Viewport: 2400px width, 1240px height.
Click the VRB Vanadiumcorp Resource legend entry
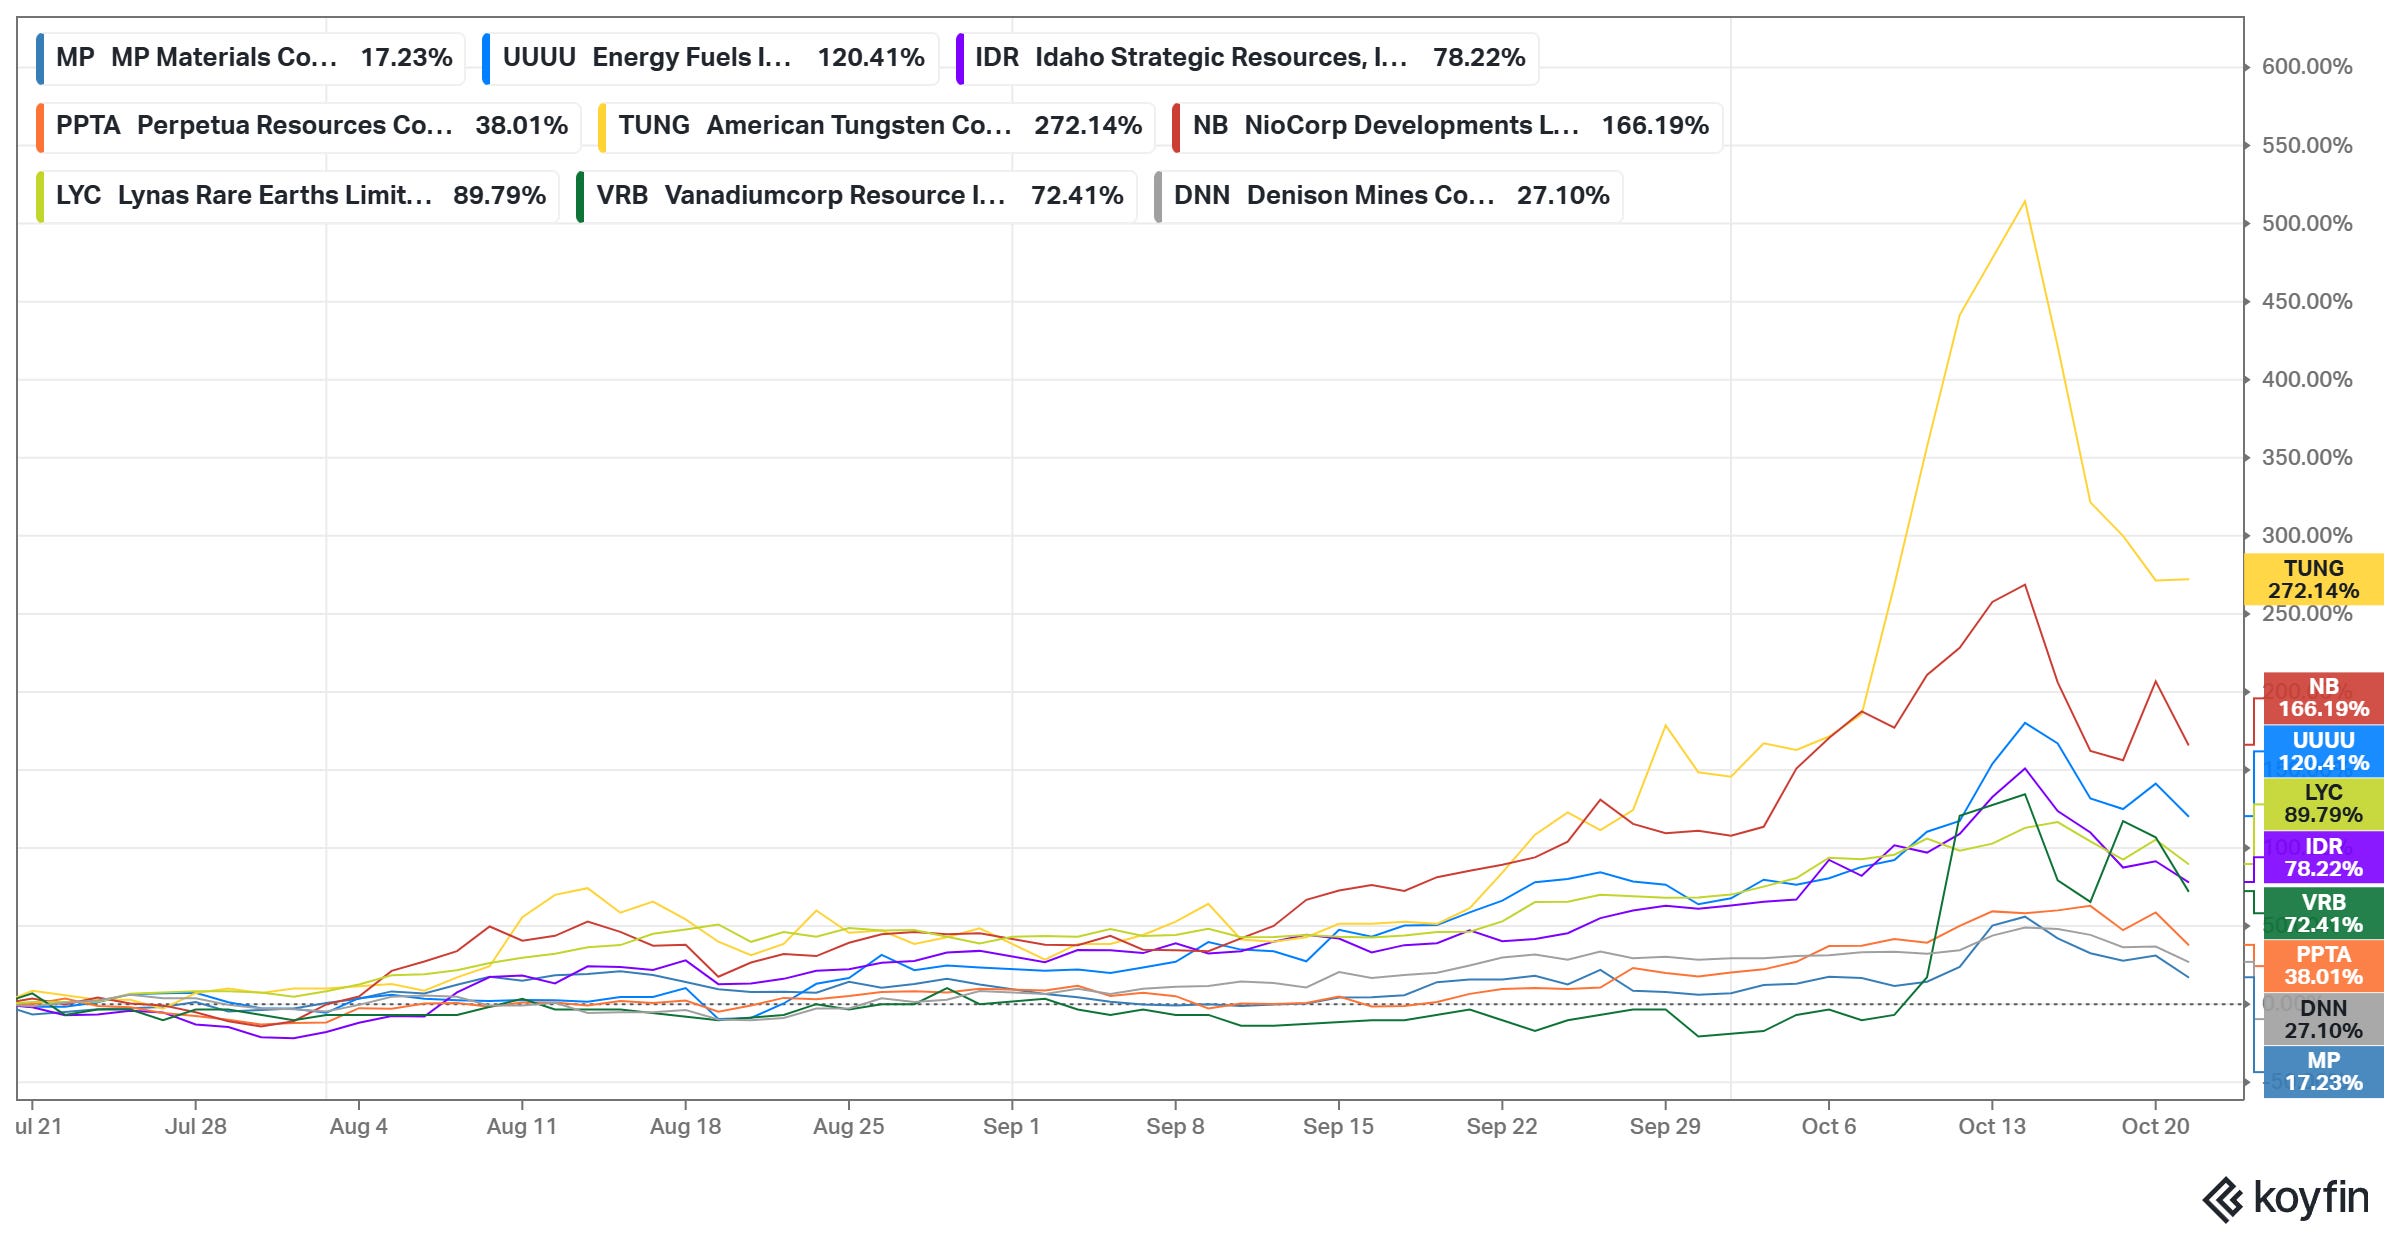(x=858, y=195)
